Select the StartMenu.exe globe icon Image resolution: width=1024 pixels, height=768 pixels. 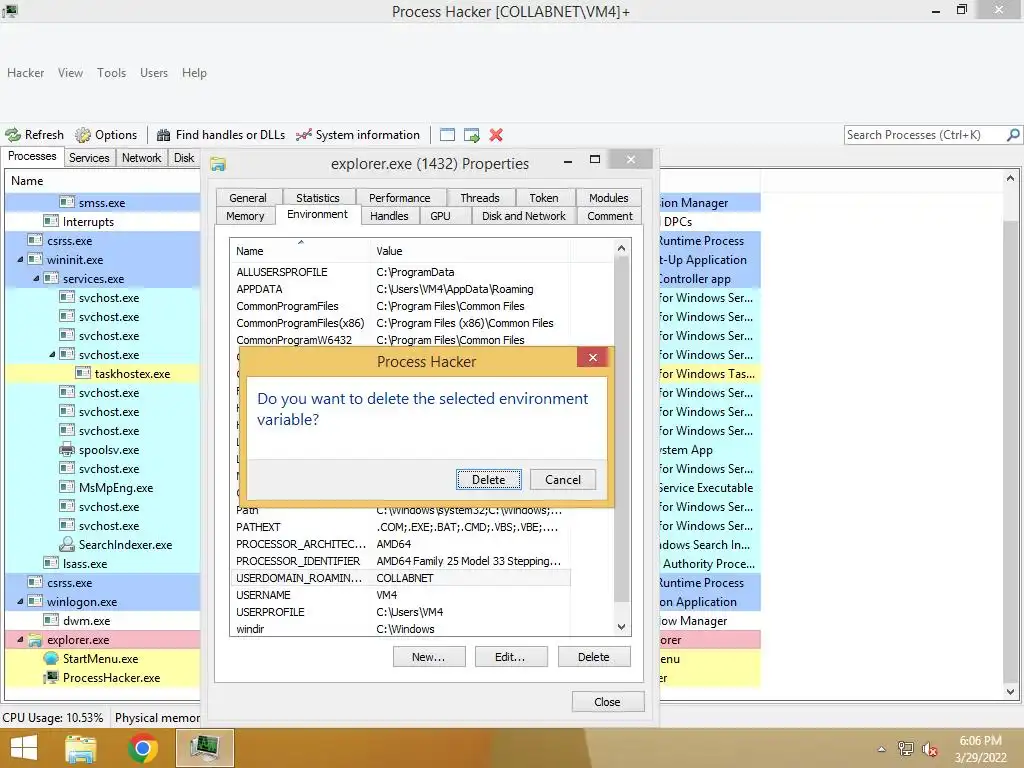click(51, 658)
